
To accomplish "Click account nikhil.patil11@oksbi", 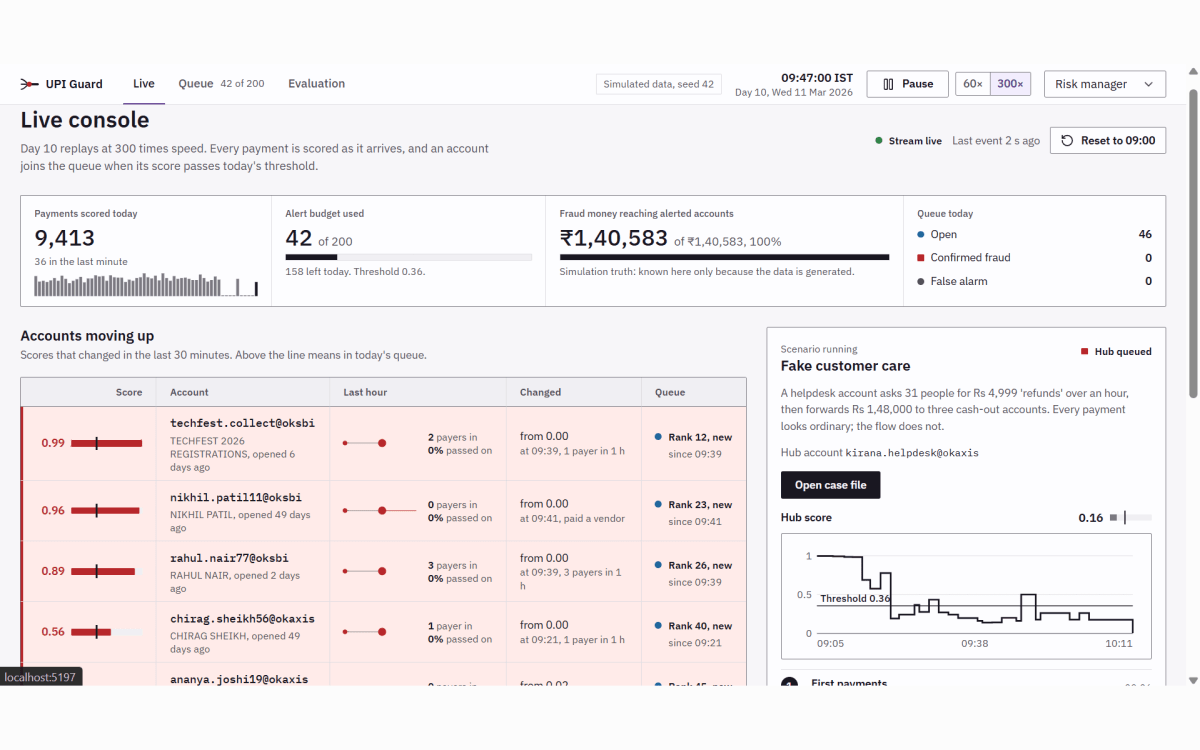I will pos(236,497).
